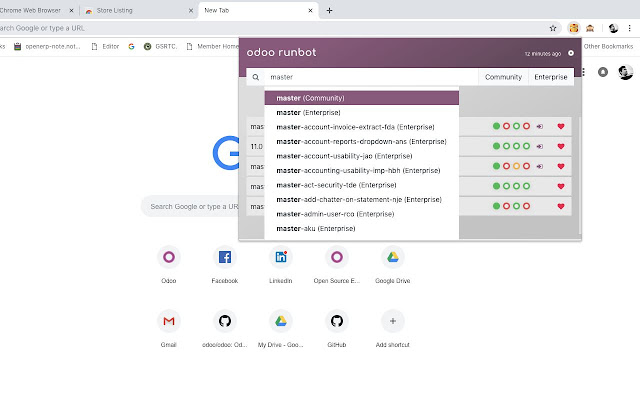Open the Google Drive shortcut tile
Image resolution: width=640 pixels, height=400 pixels.
pos(393,257)
